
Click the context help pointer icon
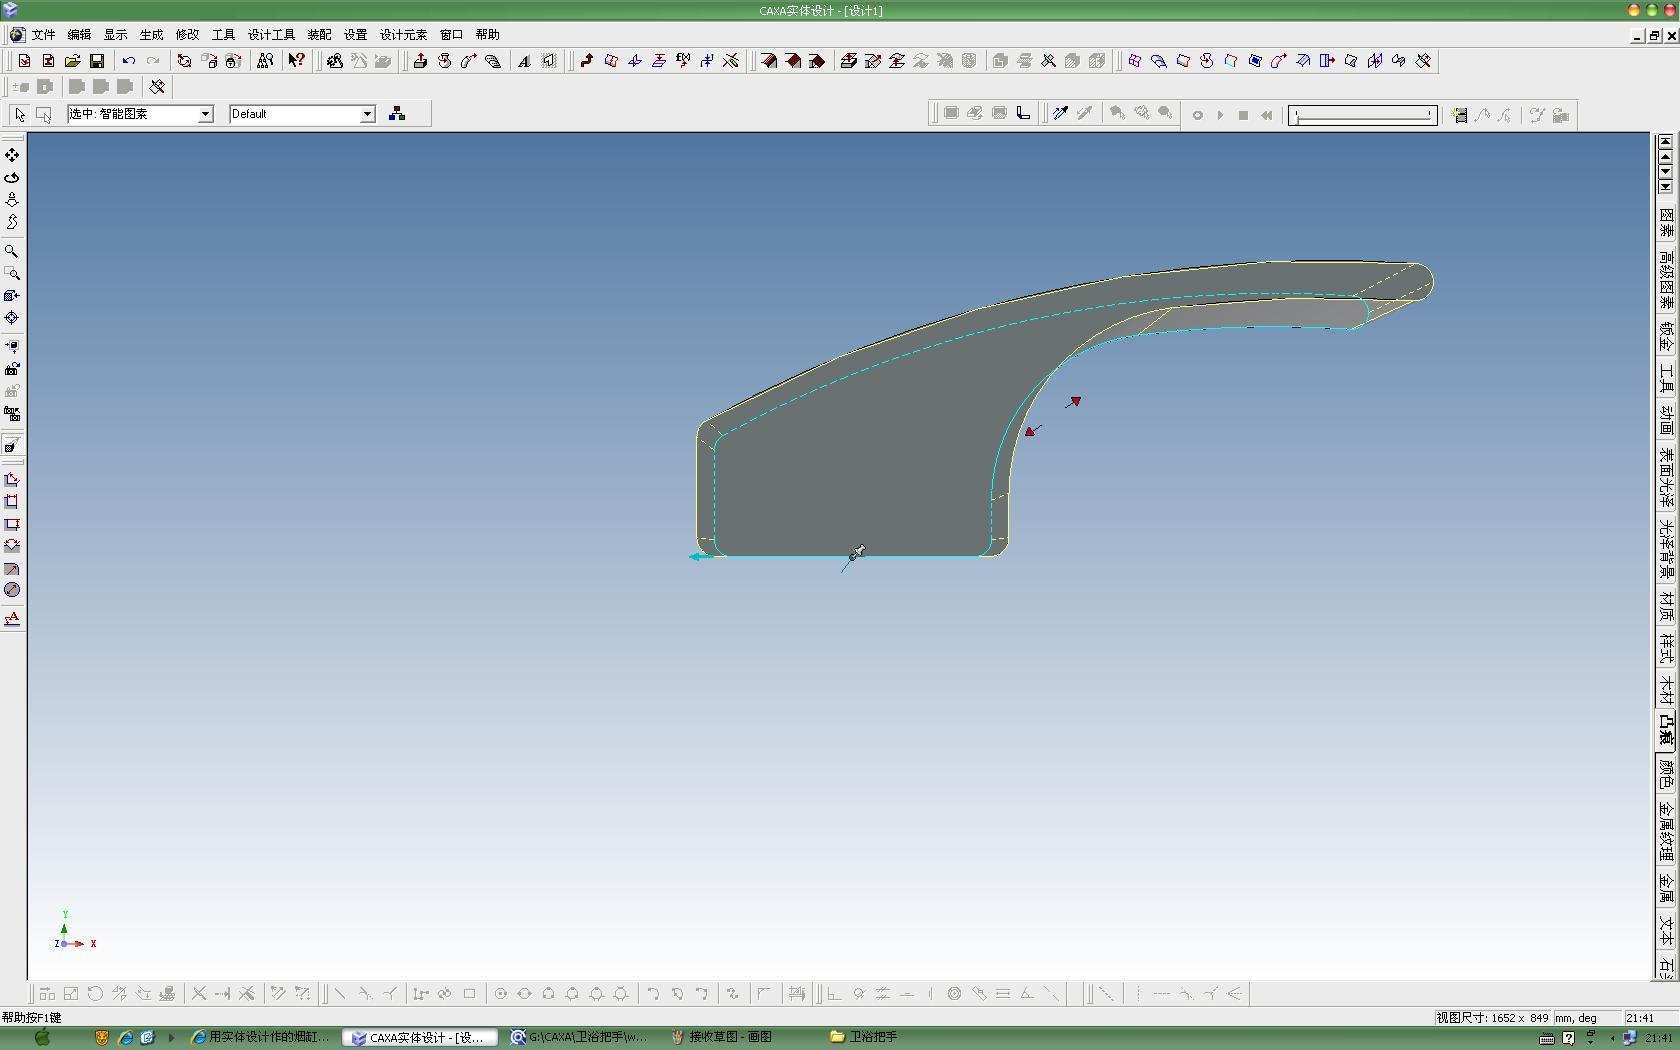tap(296, 61)
